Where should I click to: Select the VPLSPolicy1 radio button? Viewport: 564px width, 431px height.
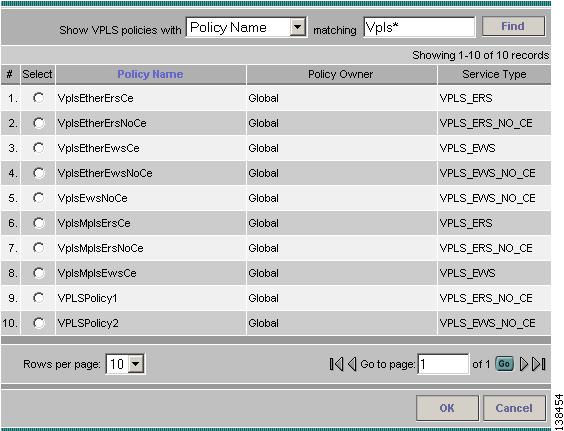coord(38,298)
